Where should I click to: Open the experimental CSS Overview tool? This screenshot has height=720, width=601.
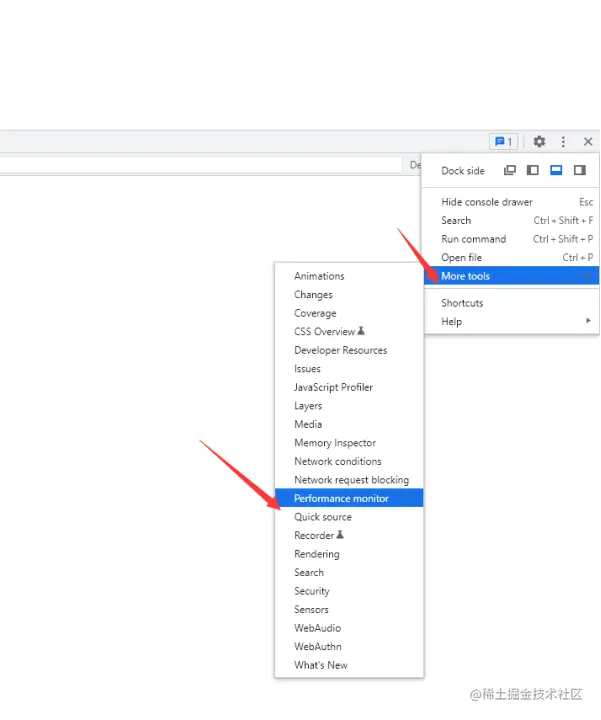point(349,332)
